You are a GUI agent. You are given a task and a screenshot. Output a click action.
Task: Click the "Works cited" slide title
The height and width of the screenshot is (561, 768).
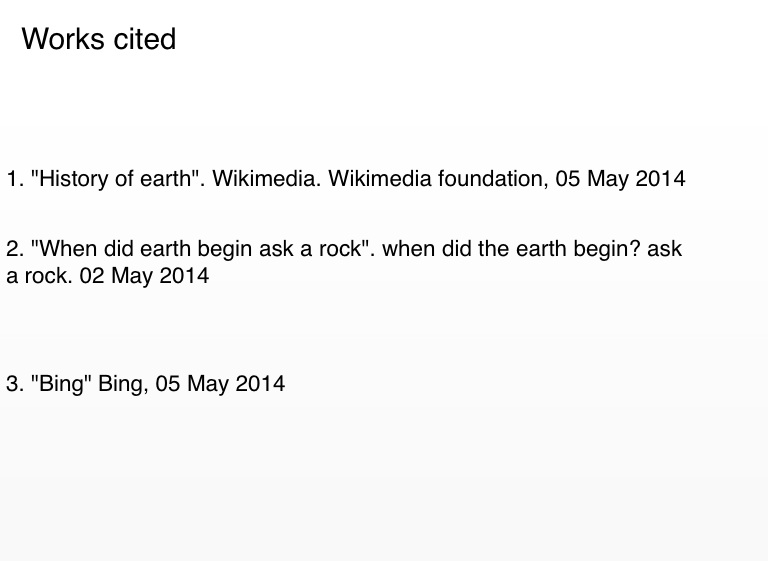tap(99, 39)
